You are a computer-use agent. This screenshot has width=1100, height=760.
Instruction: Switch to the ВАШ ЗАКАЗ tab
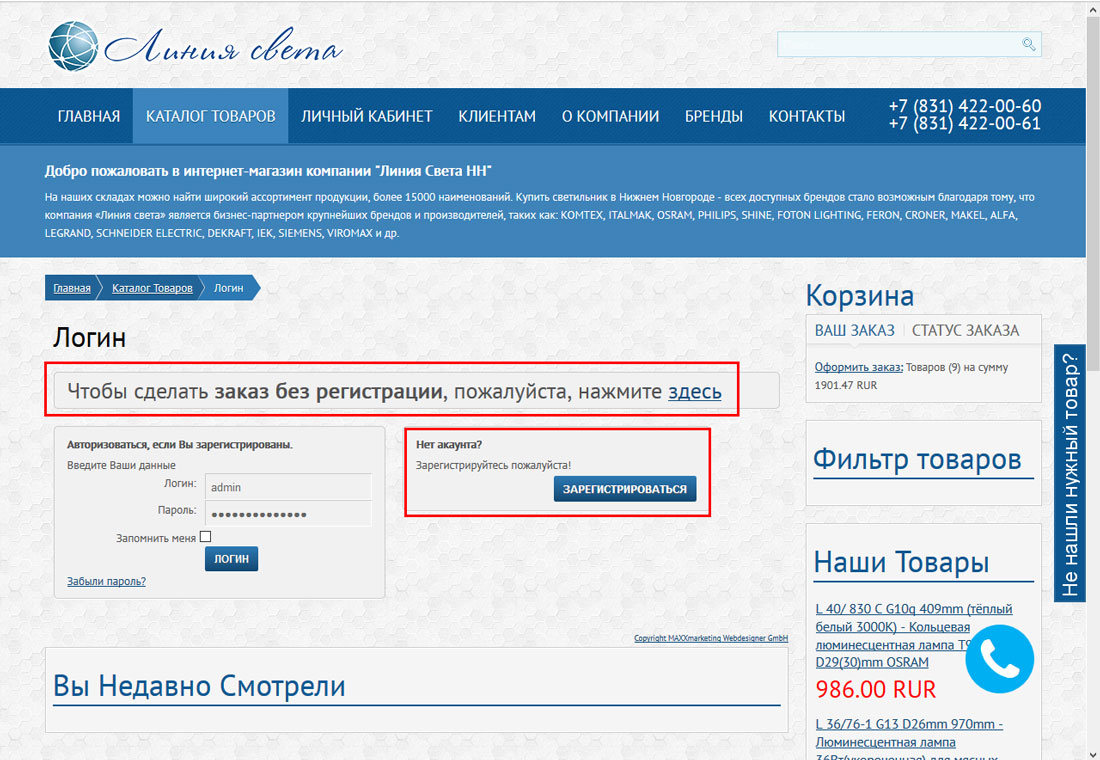tap(854, 331)
